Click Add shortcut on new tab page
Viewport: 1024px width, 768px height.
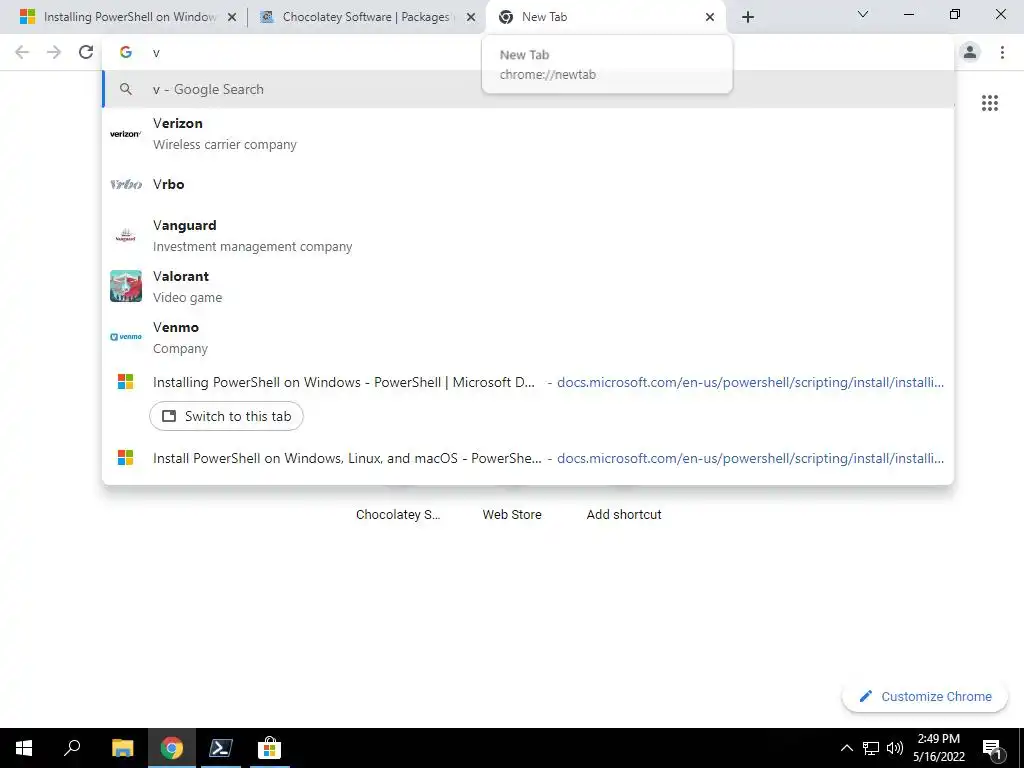pyautogui.click(x=624, y=515)
